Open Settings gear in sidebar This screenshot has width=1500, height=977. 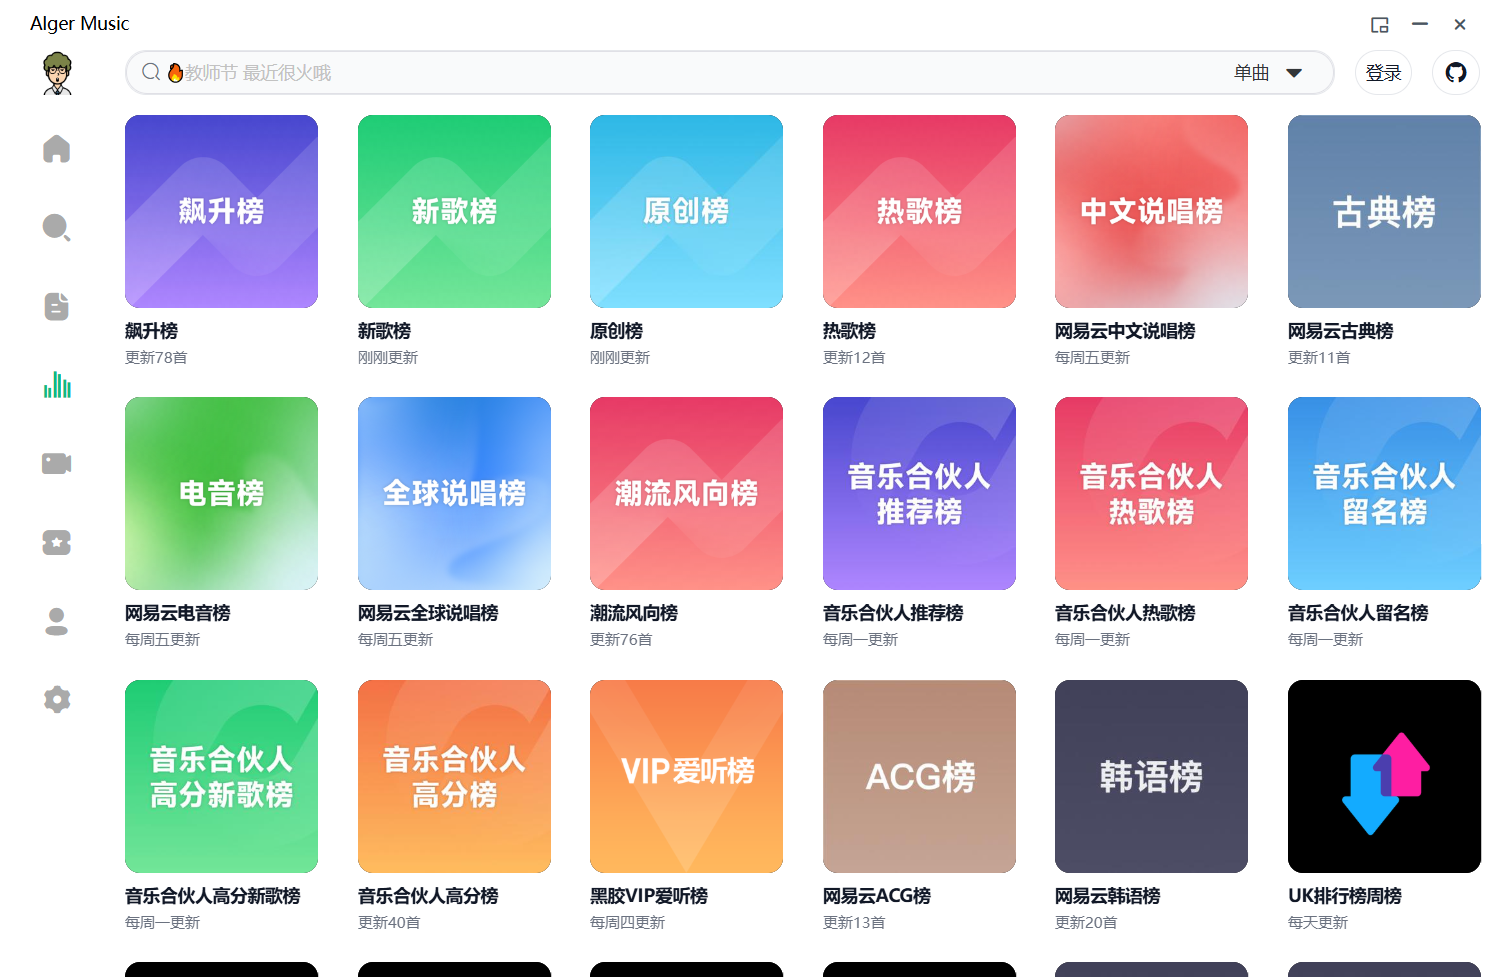coord(57,699)
